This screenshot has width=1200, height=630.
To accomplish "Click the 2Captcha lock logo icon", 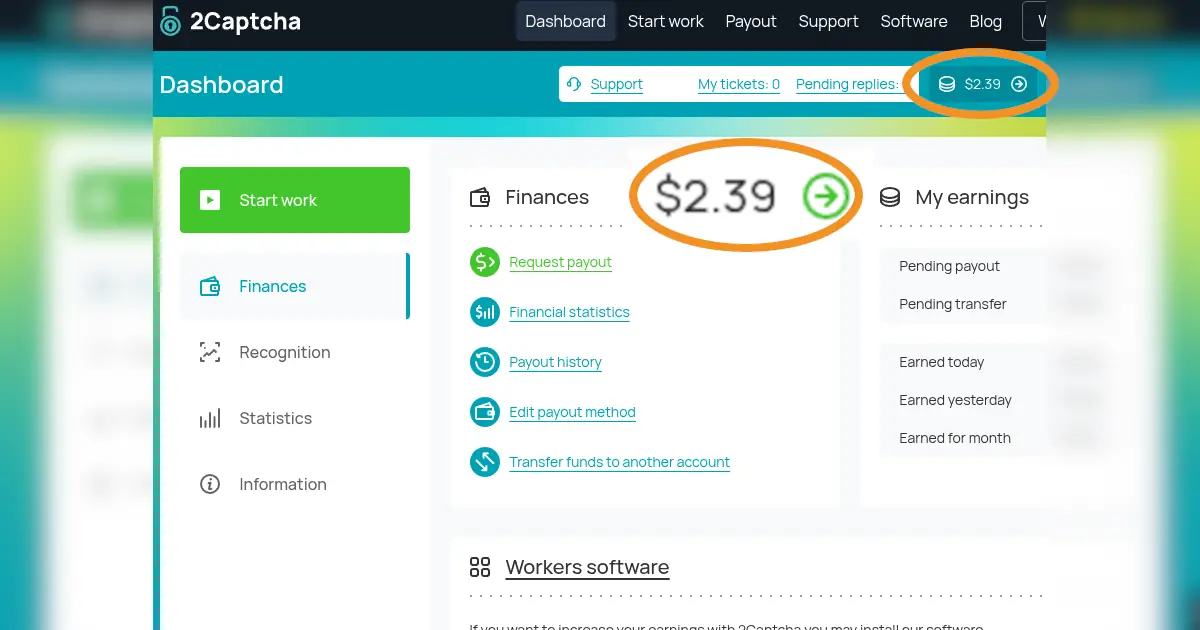I will pyautogui.click(x=171, y=21).
